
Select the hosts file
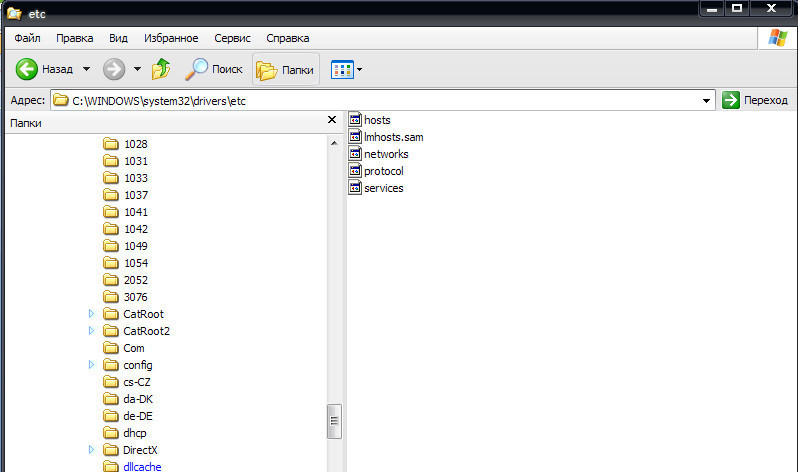click(x=377, y=120)
